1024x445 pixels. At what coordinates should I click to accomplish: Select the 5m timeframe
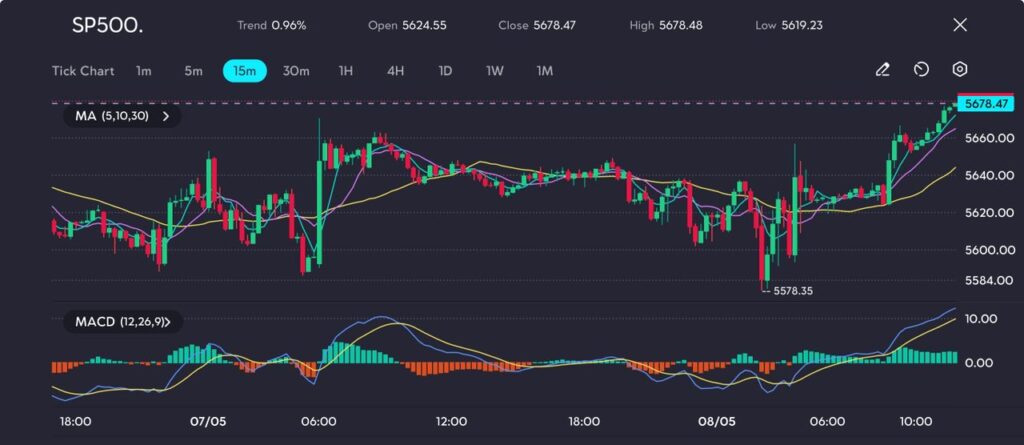coord(193,71)
